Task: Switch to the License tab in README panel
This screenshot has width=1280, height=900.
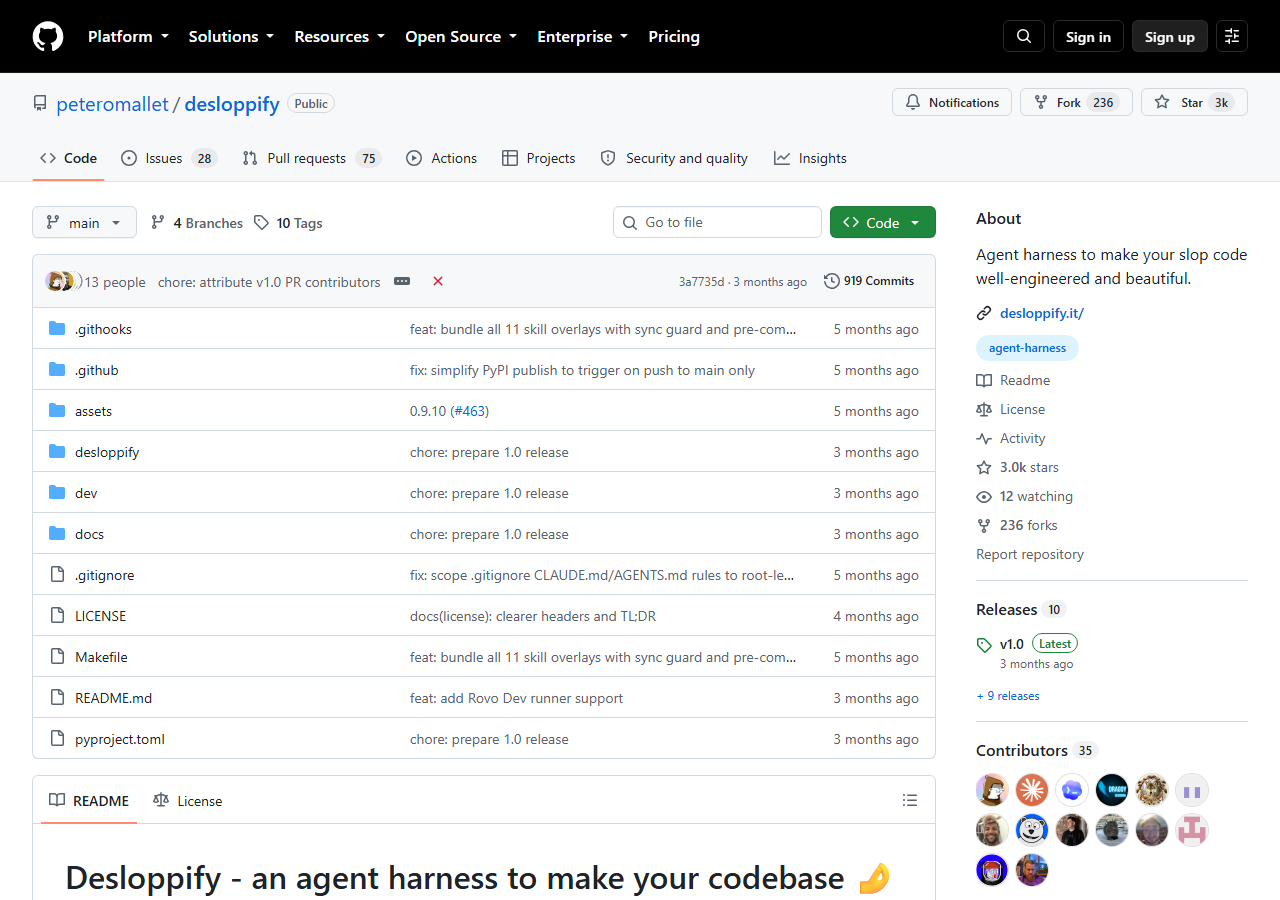Action: tap(188, 800)
